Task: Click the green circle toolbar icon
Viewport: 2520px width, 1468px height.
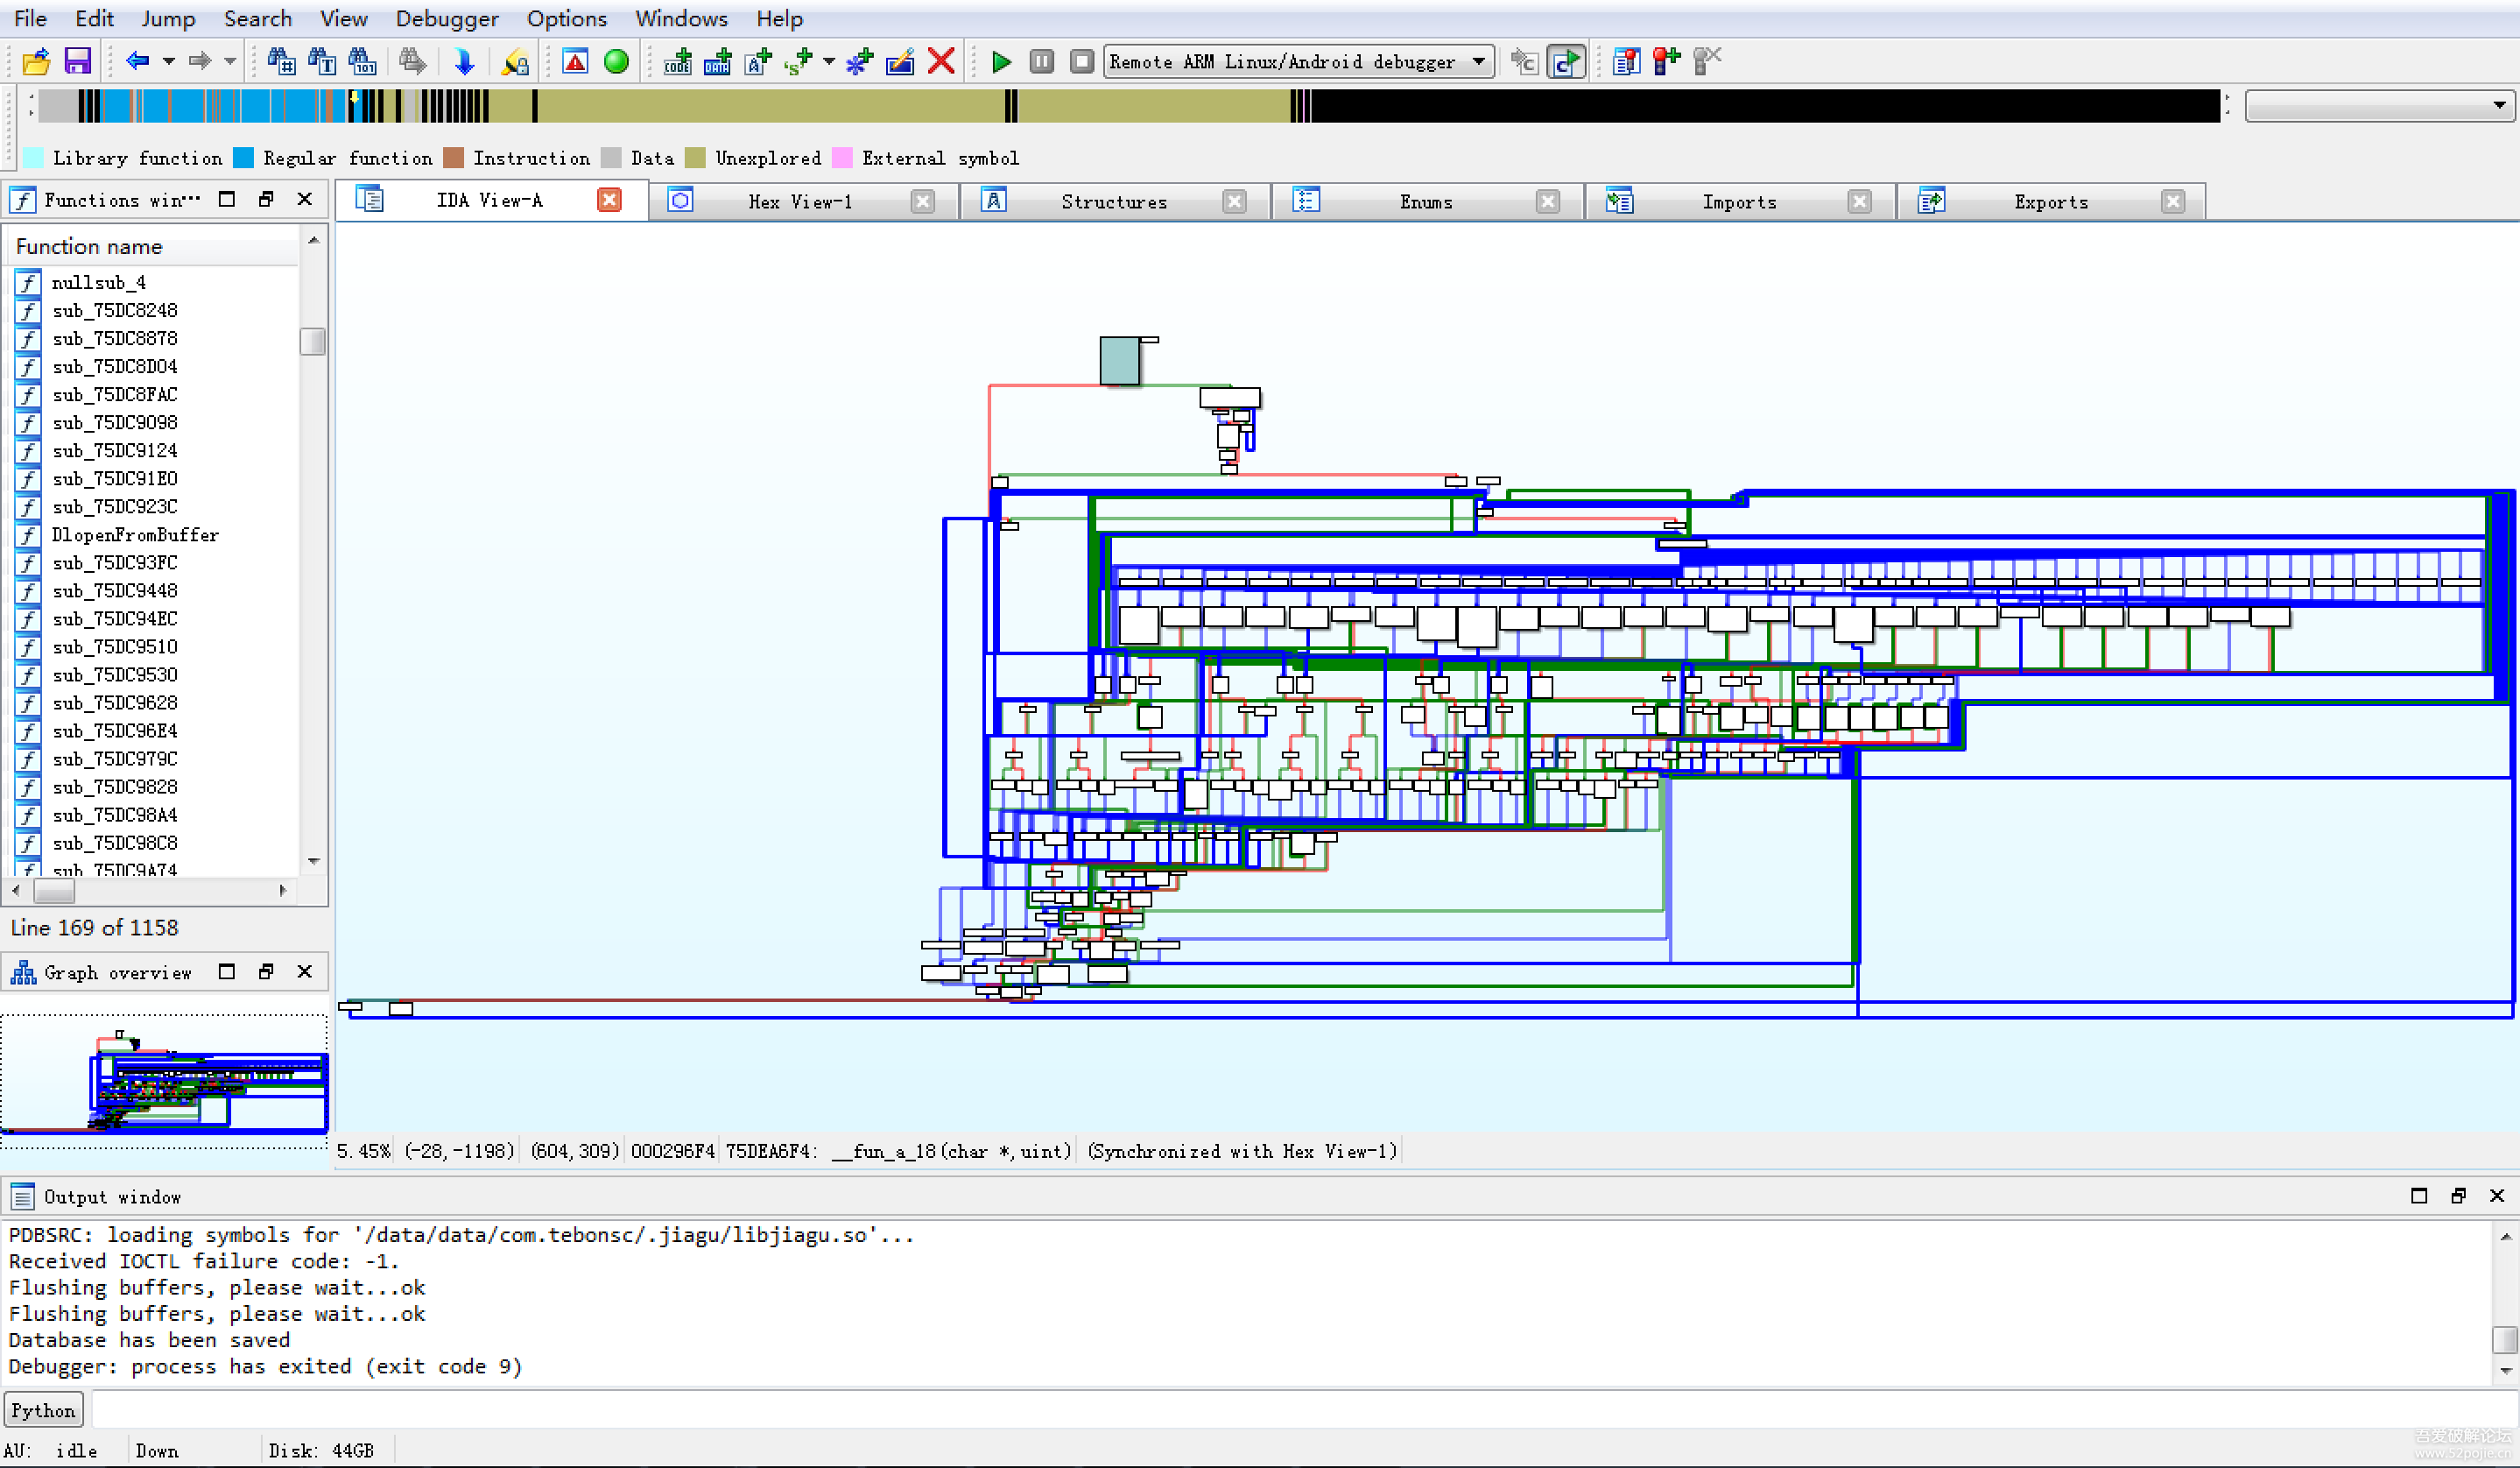Action: pos(616,62)
